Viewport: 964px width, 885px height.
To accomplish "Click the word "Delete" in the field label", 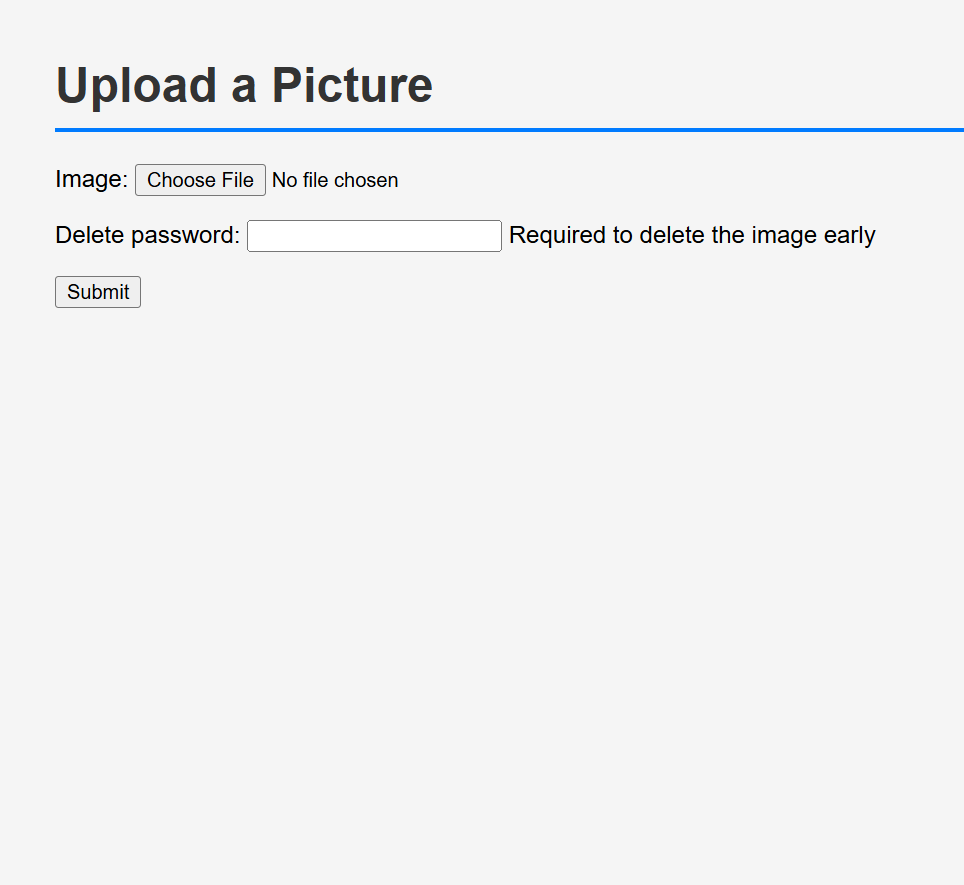I will click(89, 236).
